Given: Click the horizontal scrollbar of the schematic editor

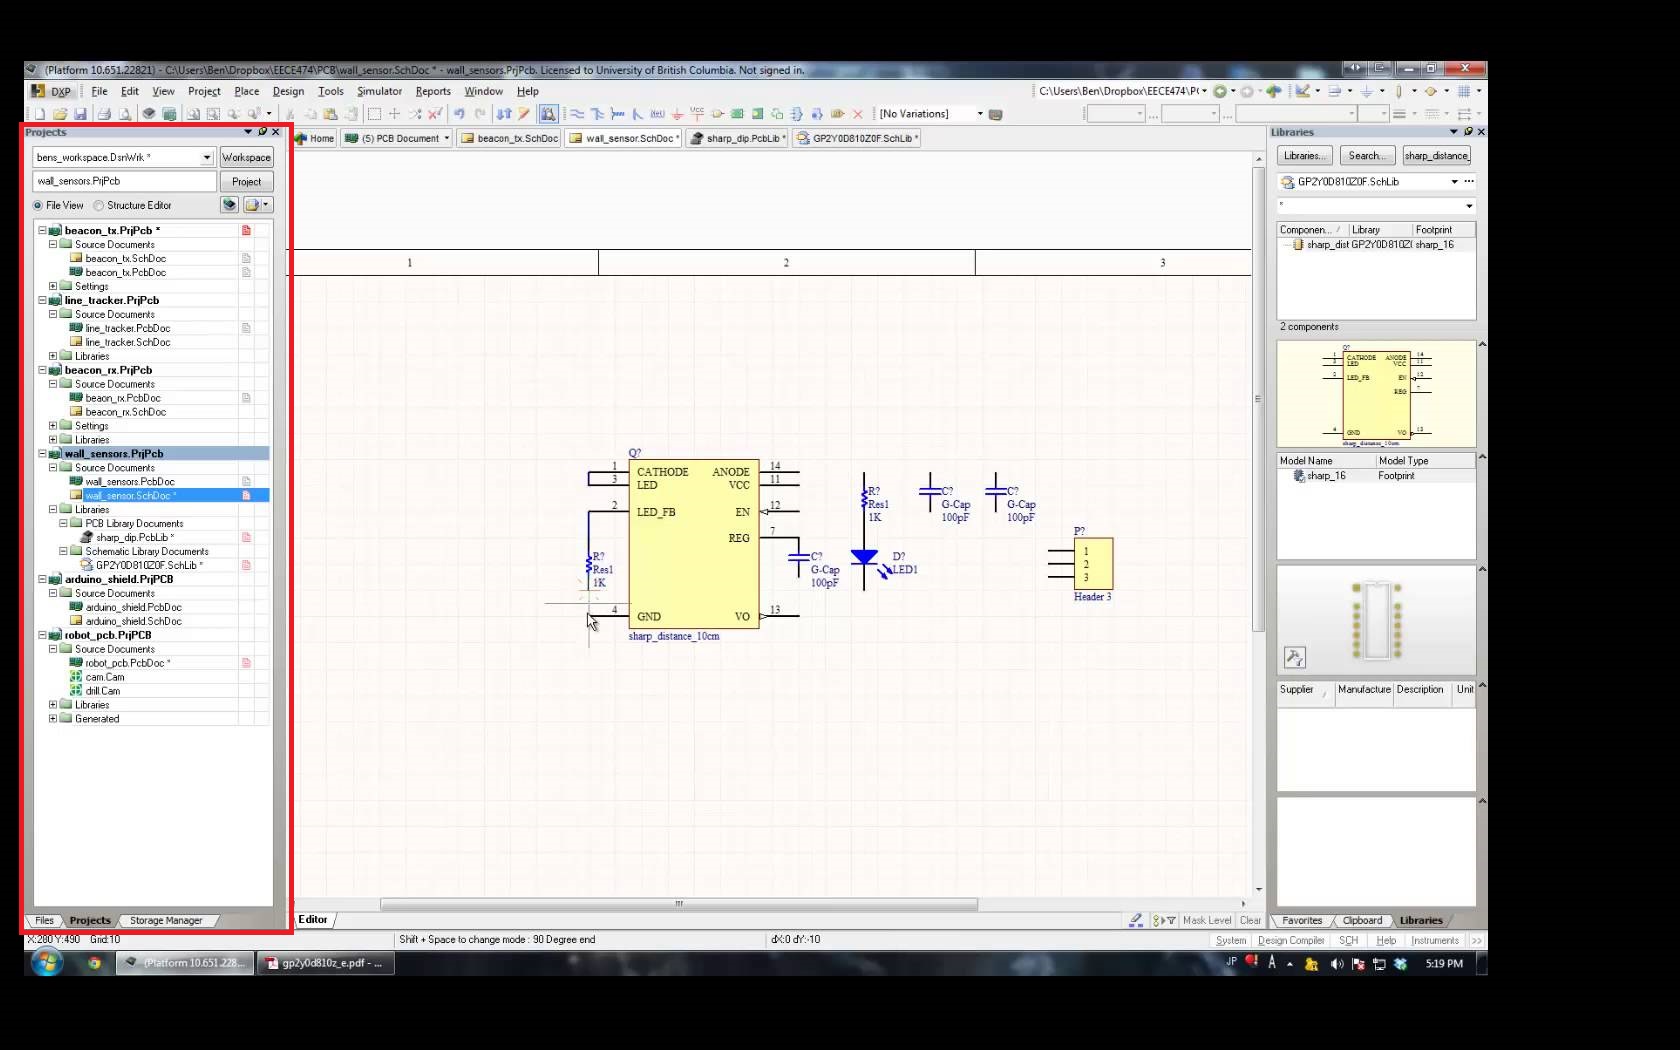Looking at the screenshot, I should pyautogui.click(x=678, y=904).
